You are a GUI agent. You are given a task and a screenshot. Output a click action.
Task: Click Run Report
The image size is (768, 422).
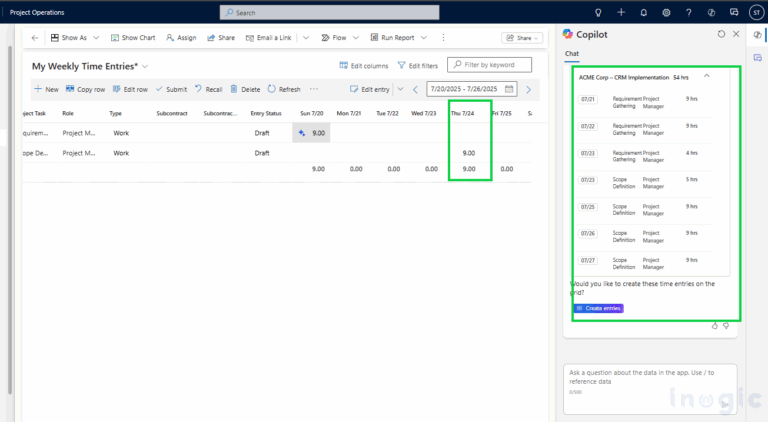pos(392,38)
